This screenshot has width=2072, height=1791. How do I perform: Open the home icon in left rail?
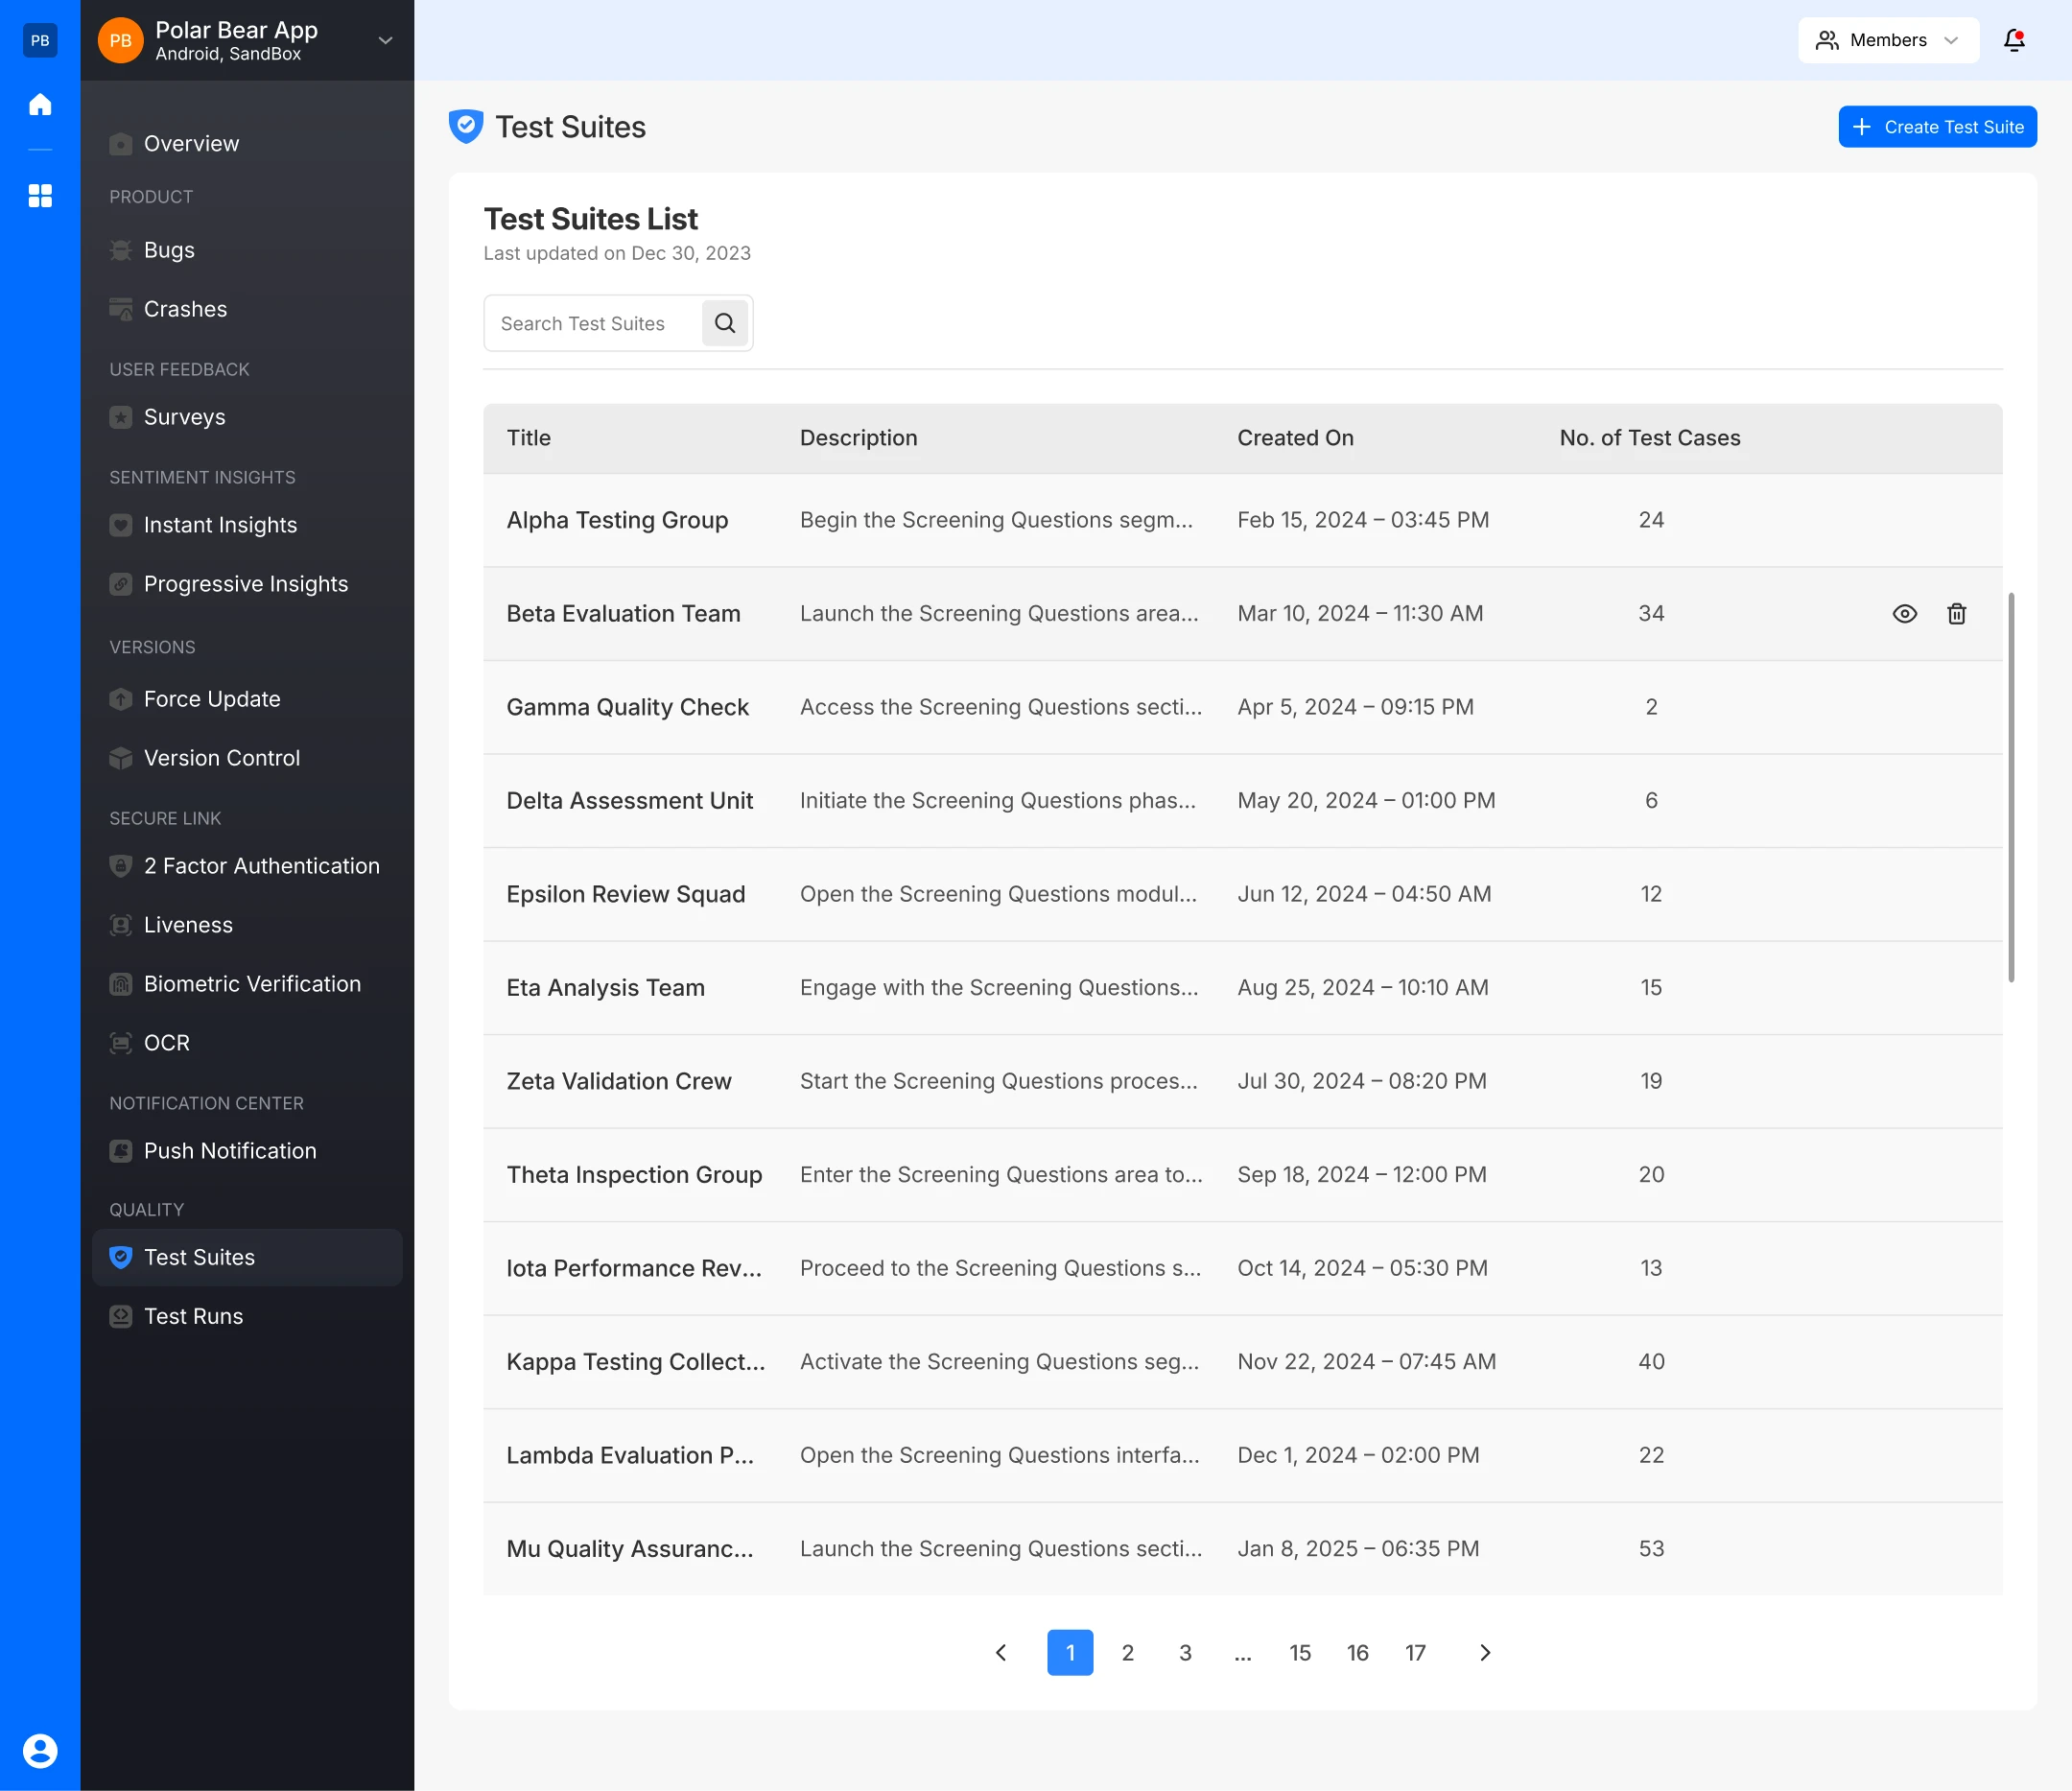click(40, 104)
